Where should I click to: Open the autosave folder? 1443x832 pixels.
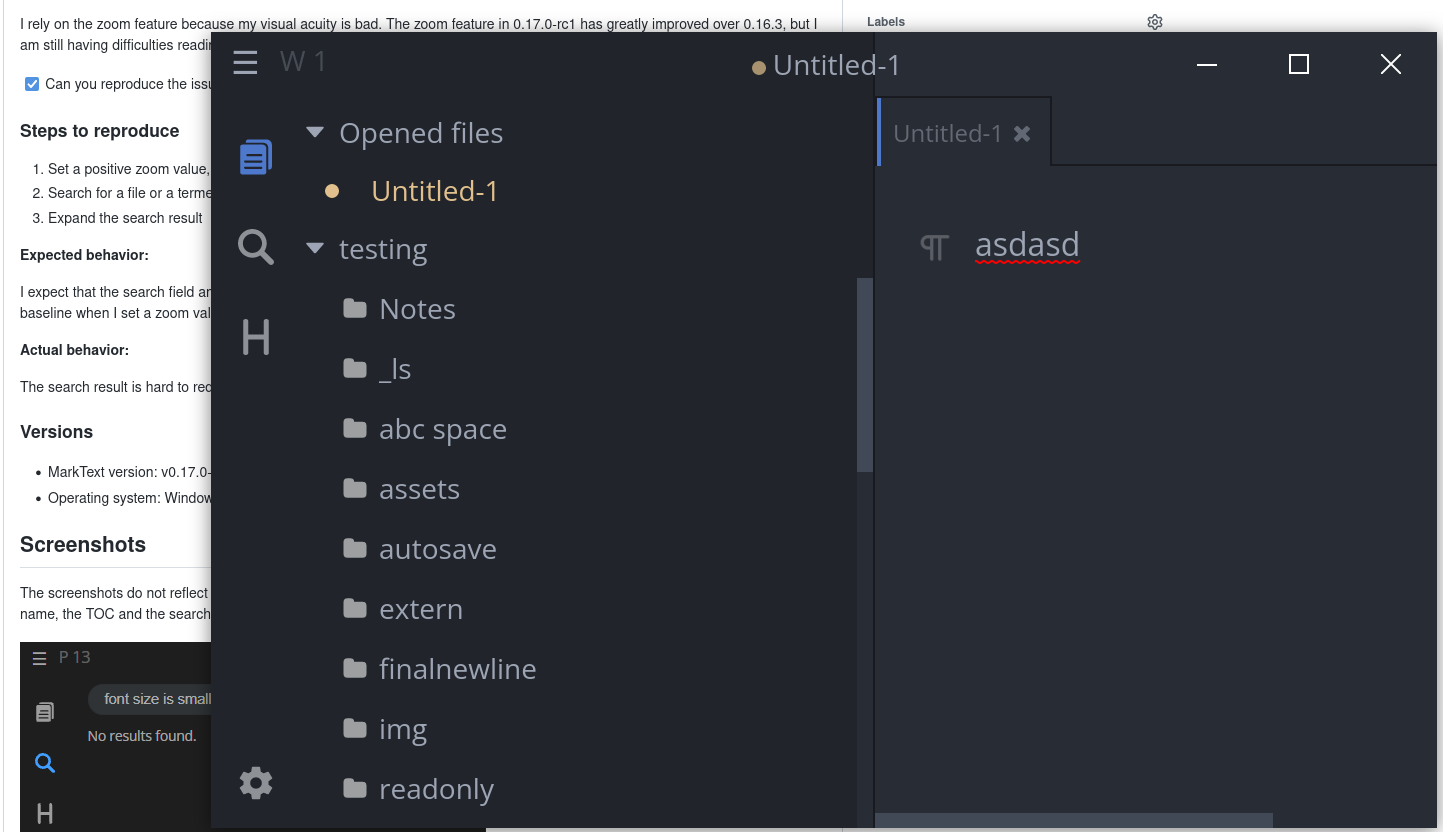click(437, 548)
